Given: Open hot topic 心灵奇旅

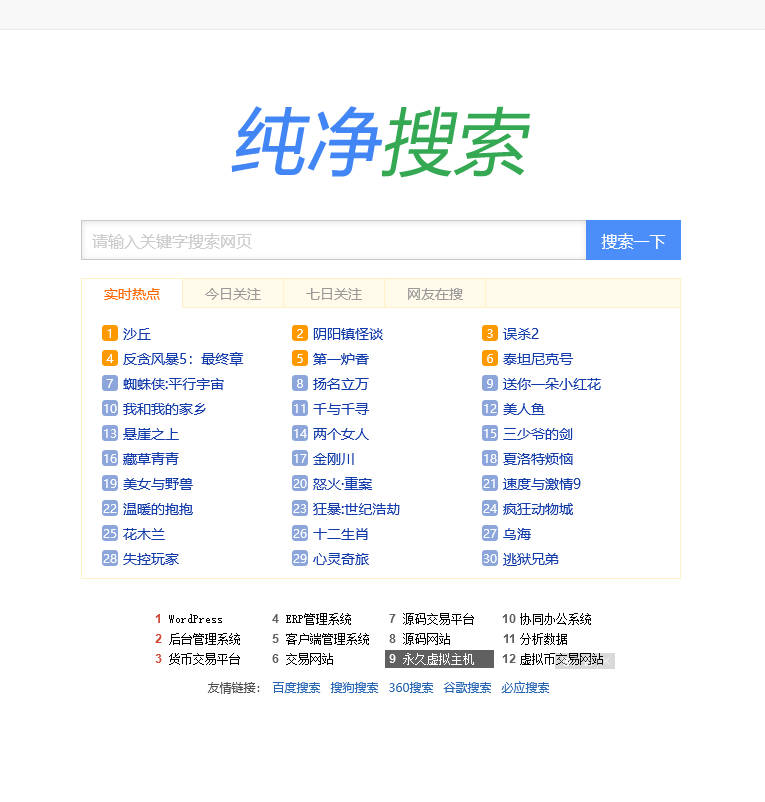Looking at the screenshot, I should point(341,559).
